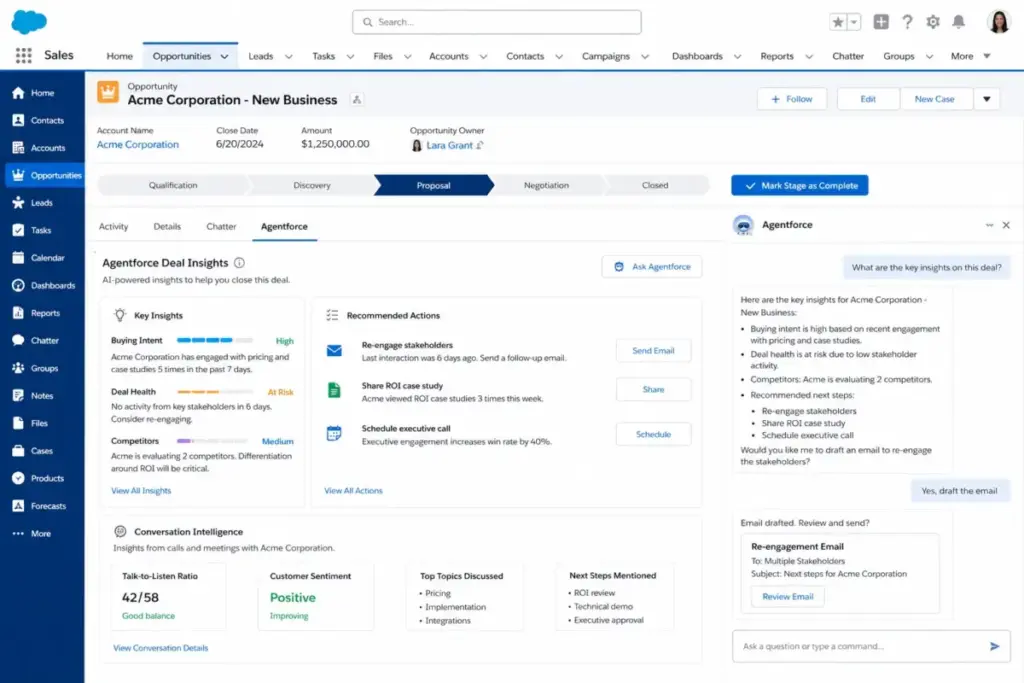Image resolution: width=1024 pixels, height=683 pixels.
Task: Open the Acme Corporation account link
Action: (138, 144)
